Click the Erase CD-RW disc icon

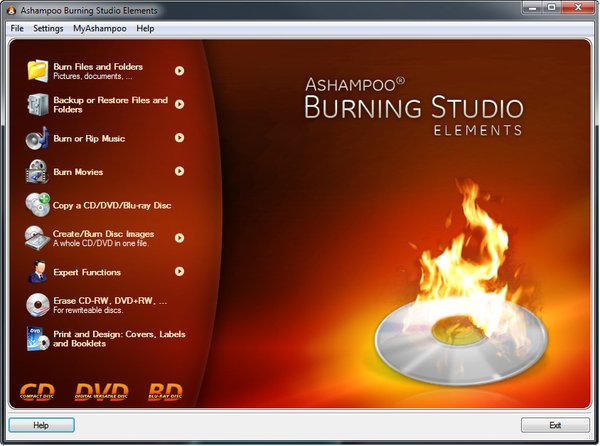pos(38,305)
